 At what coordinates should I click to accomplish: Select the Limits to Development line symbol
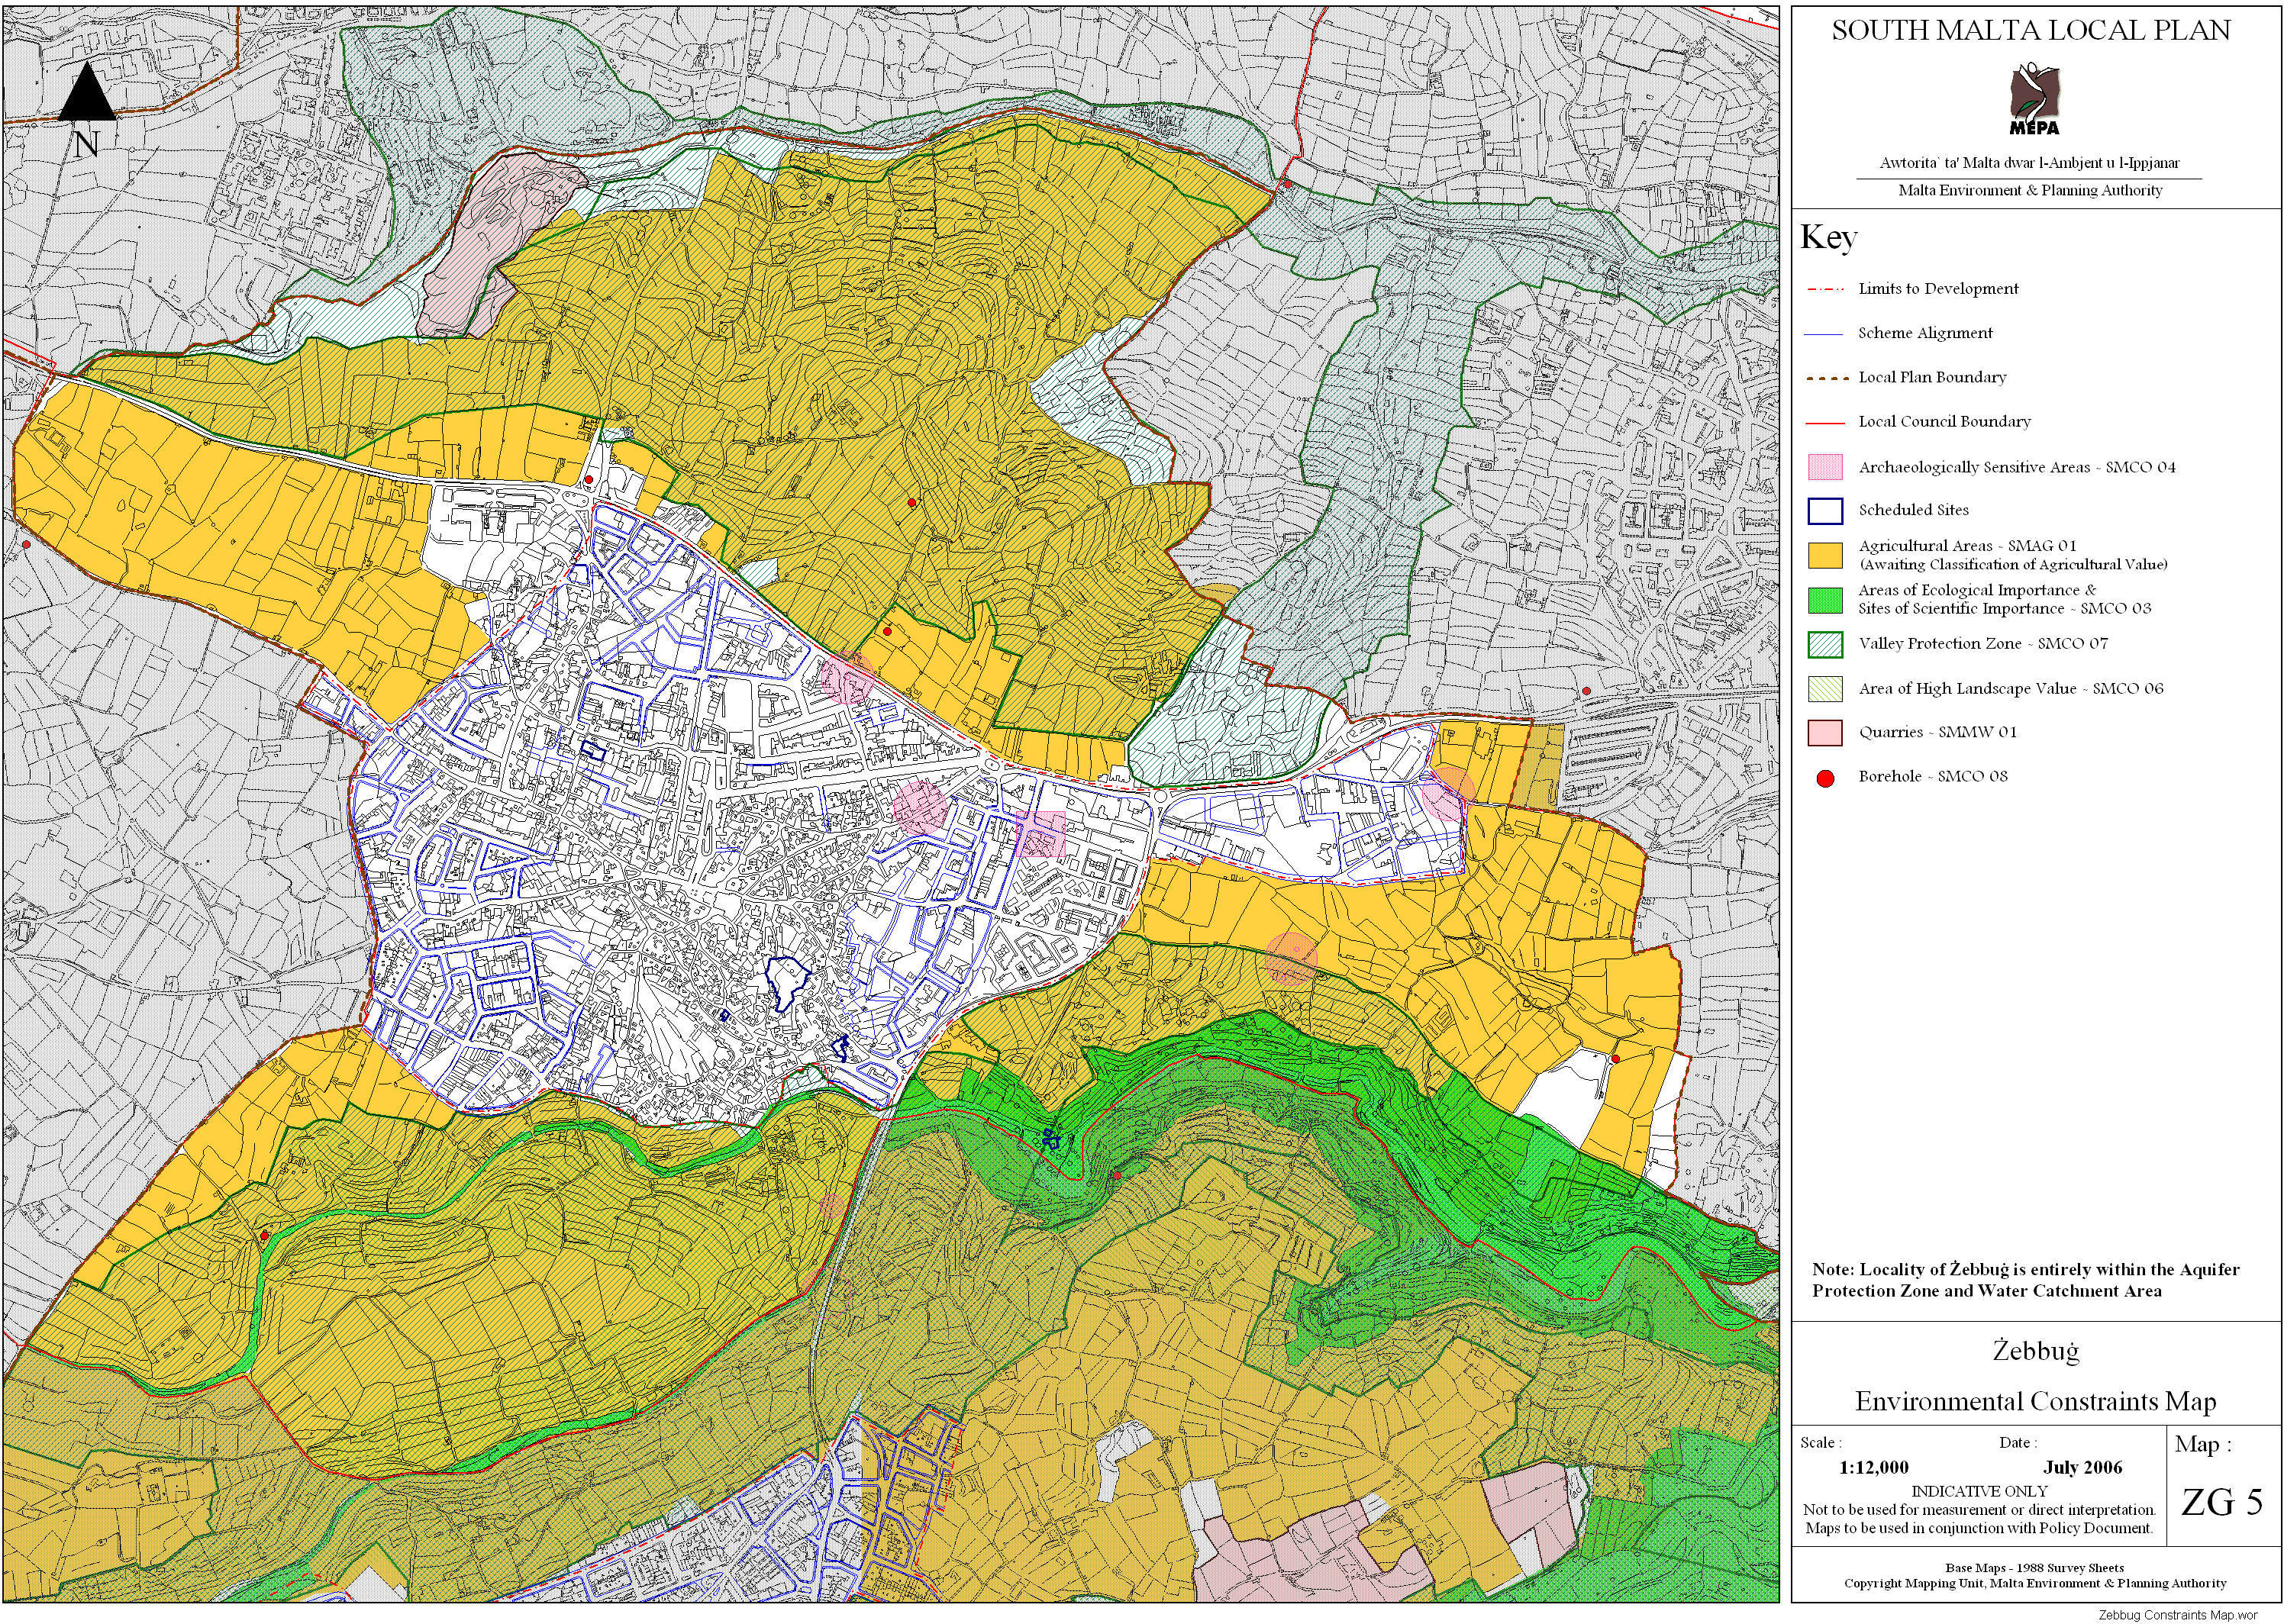click(1825, 290)
